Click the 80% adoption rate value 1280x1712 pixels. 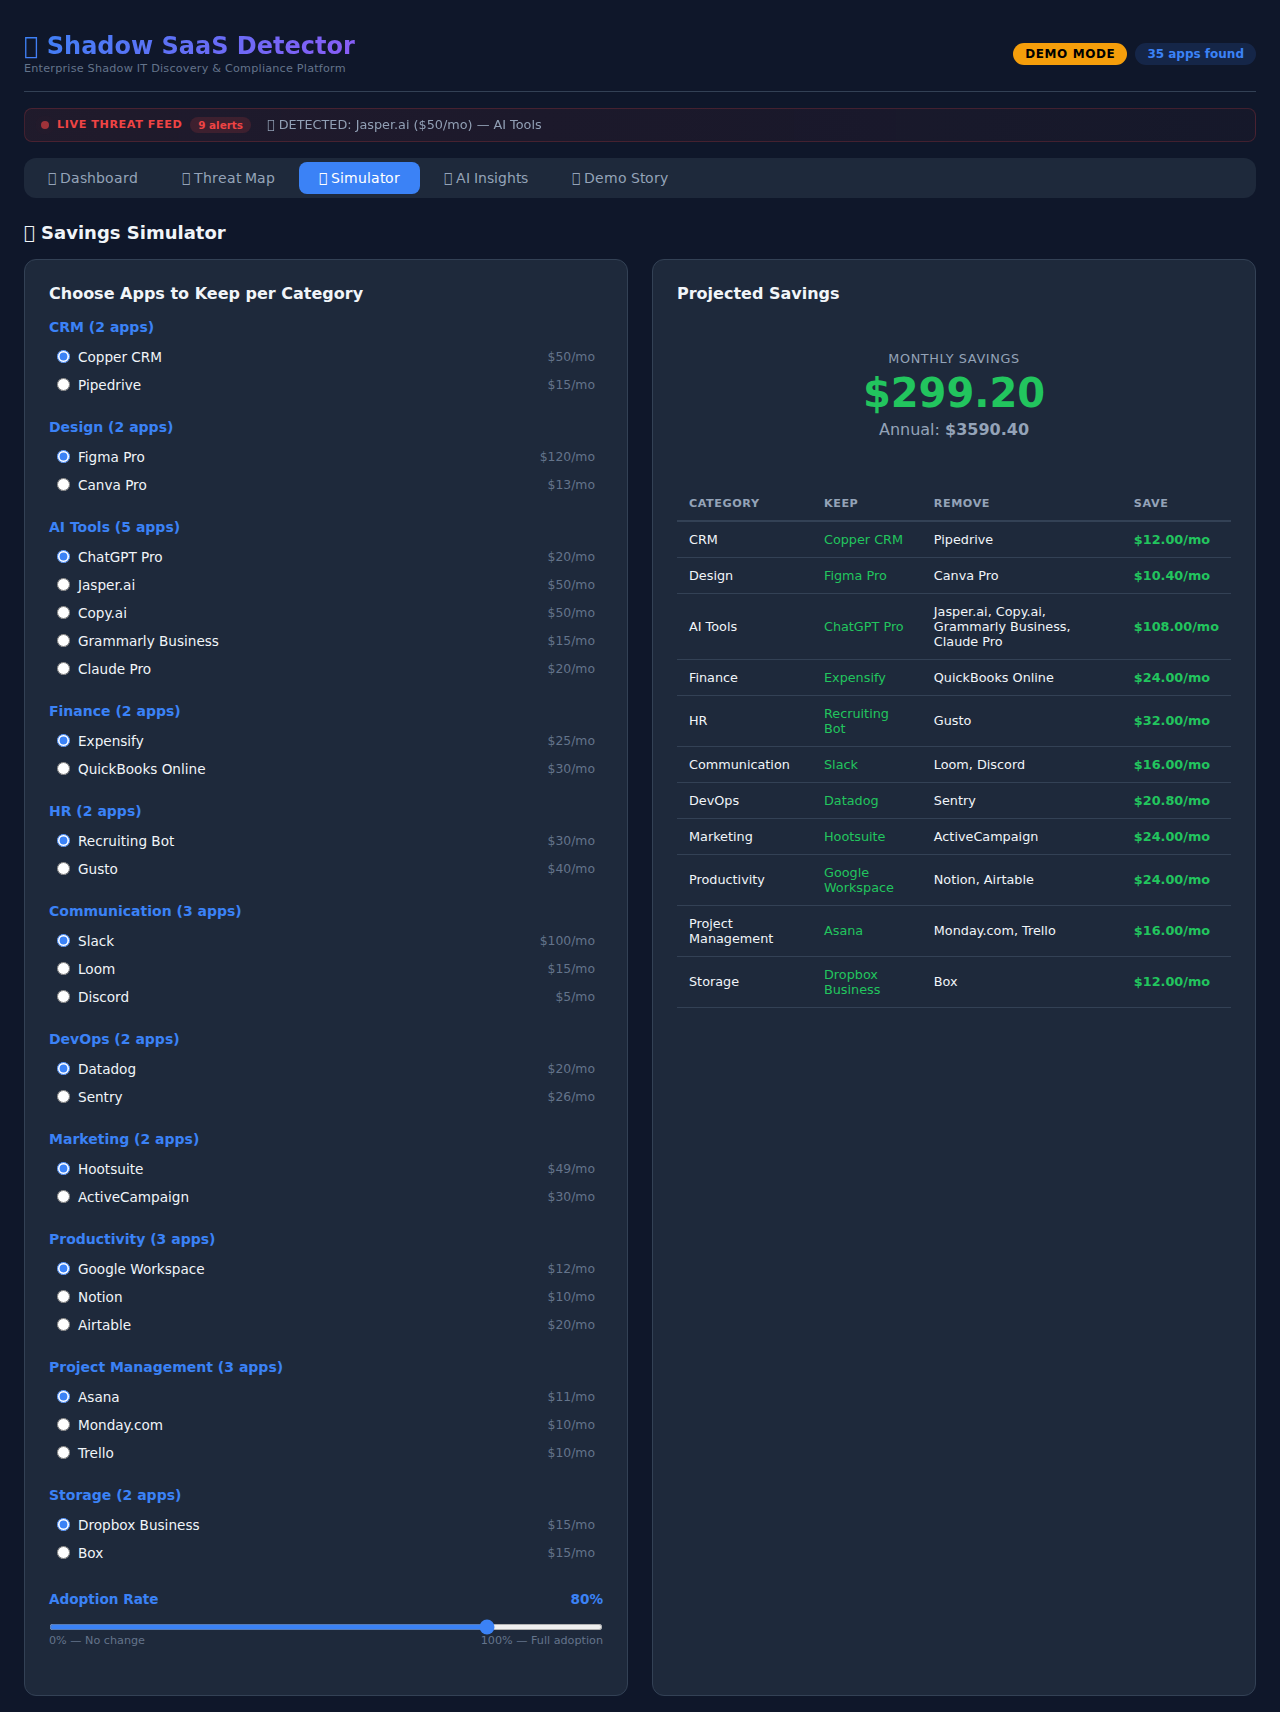click(x=586, y=1599)
